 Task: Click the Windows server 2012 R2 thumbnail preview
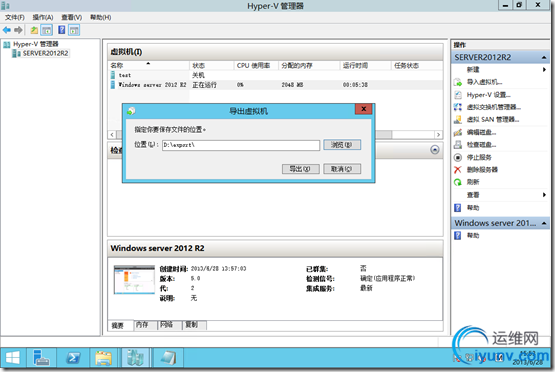[x=134, y=280]
